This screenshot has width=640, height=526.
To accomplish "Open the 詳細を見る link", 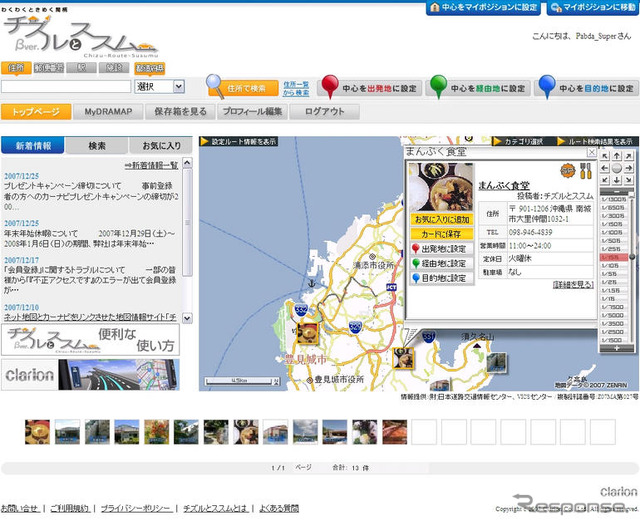I will pyautogui.click(x=573, y=284).
